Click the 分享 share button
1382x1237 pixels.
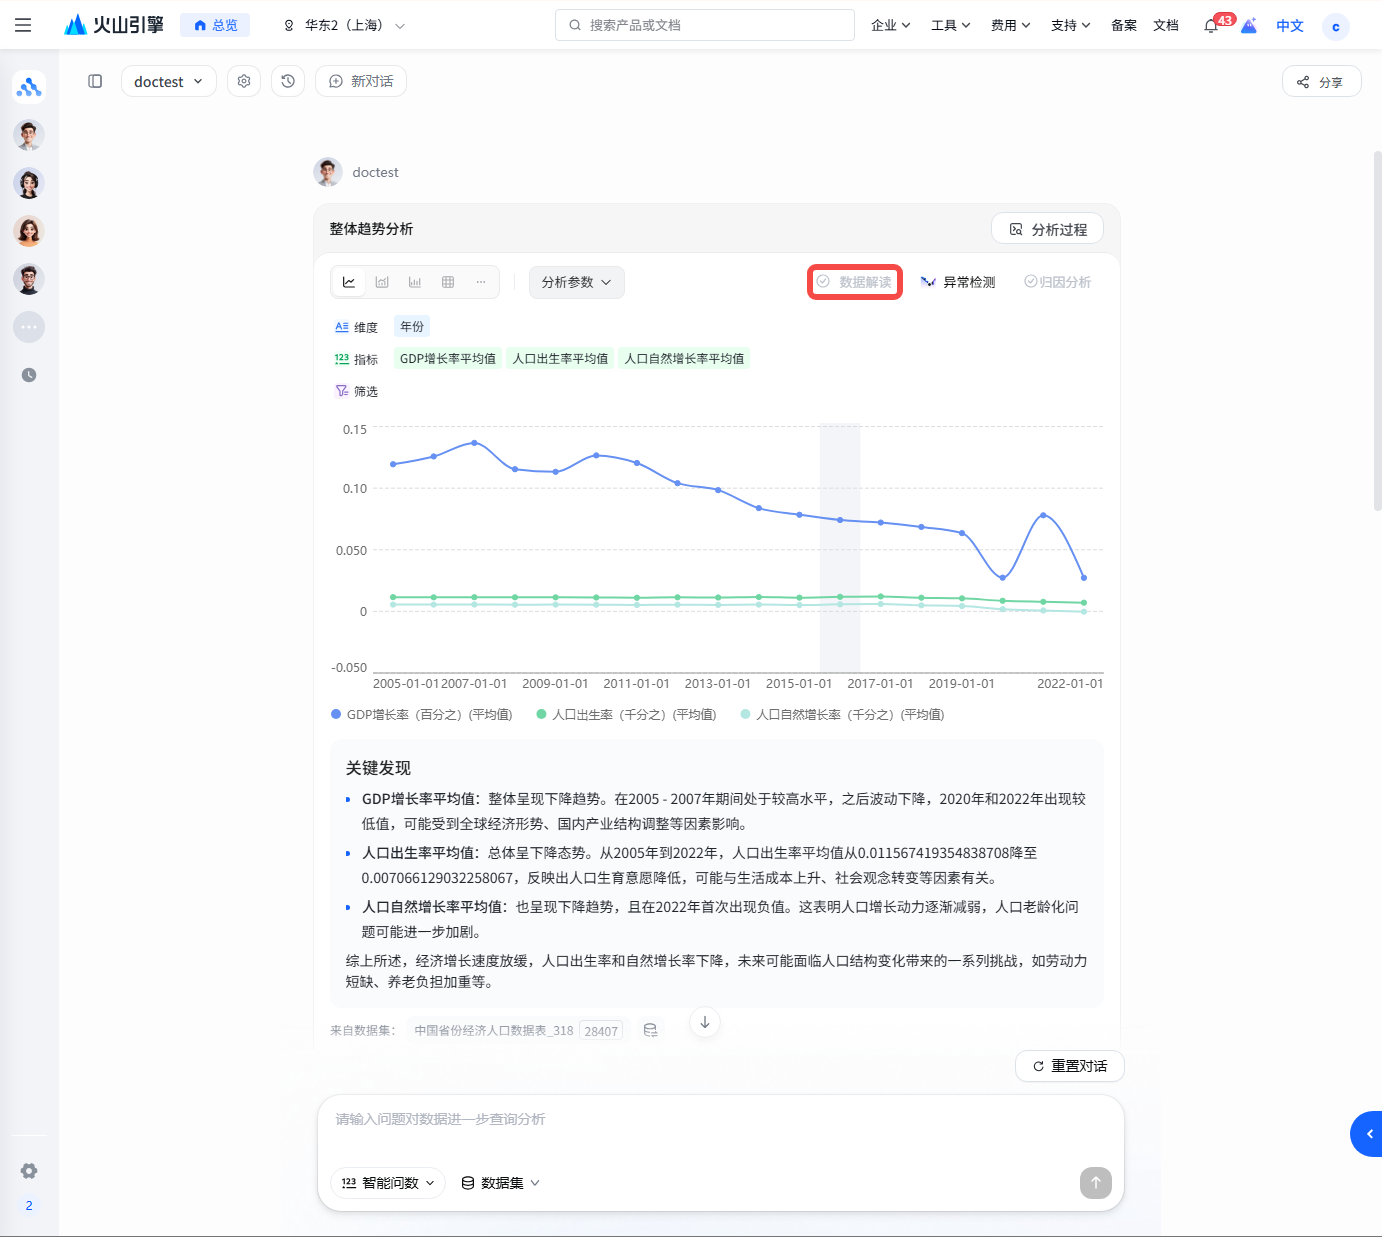[x=1321, y=81]
